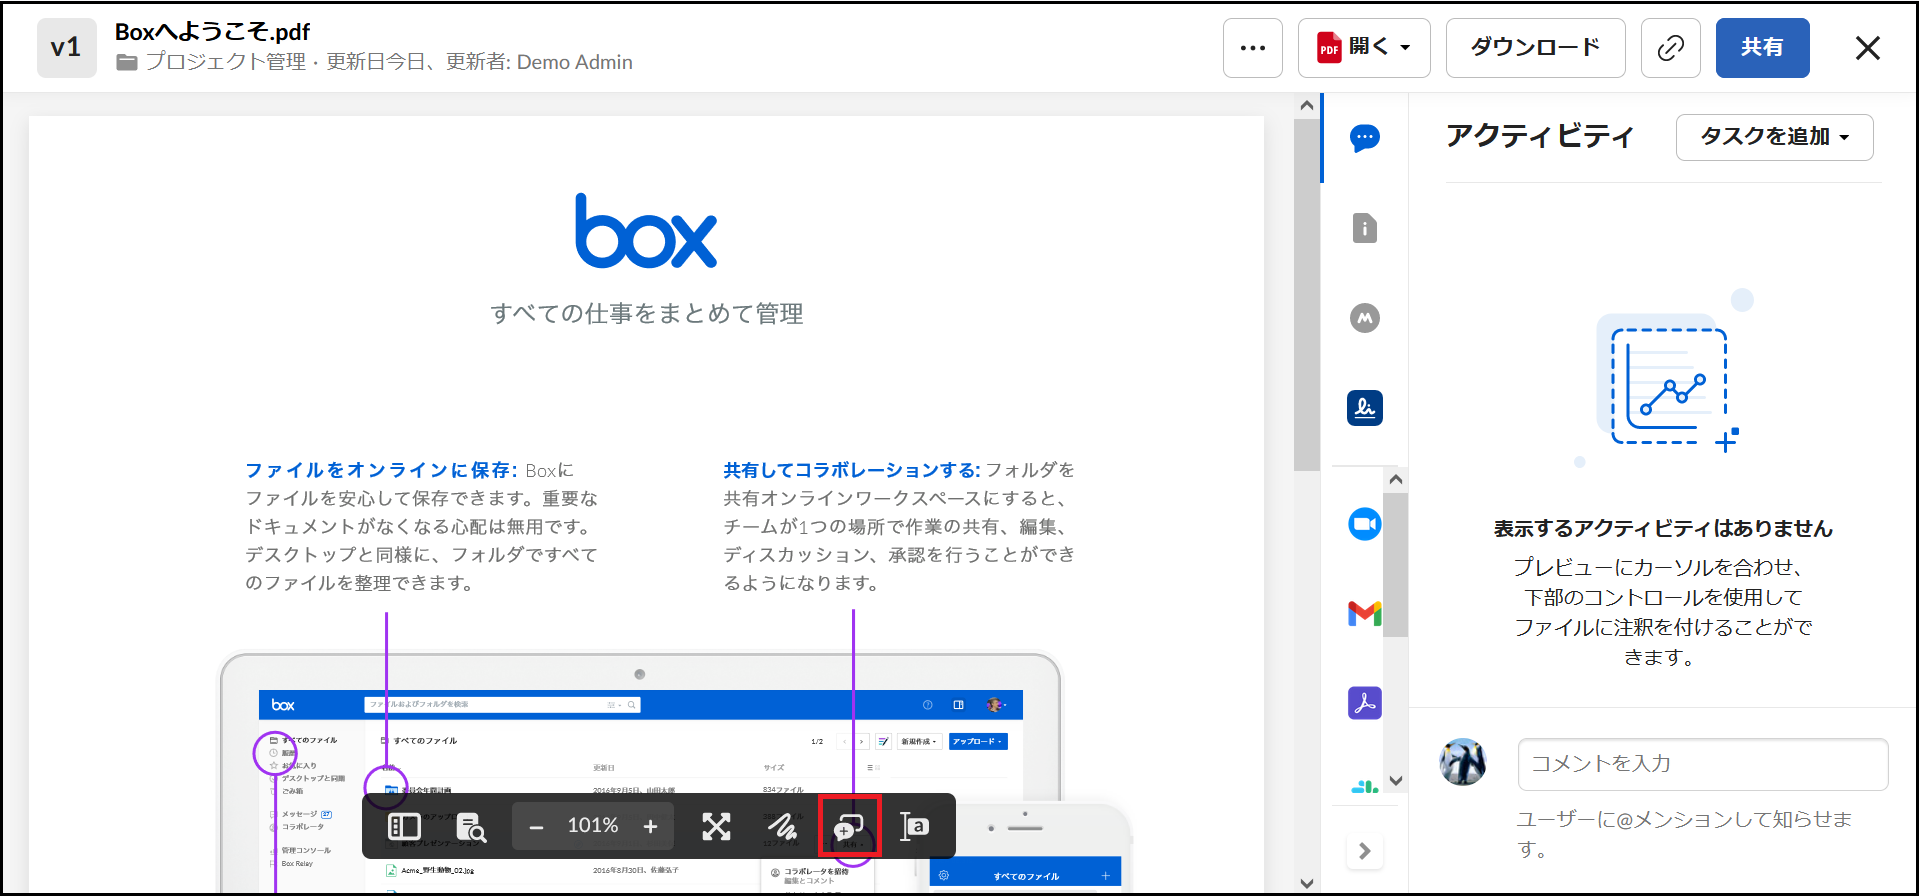Click the アクティビティ panel heading
1919x896 pixels.
coord(1539,136)
